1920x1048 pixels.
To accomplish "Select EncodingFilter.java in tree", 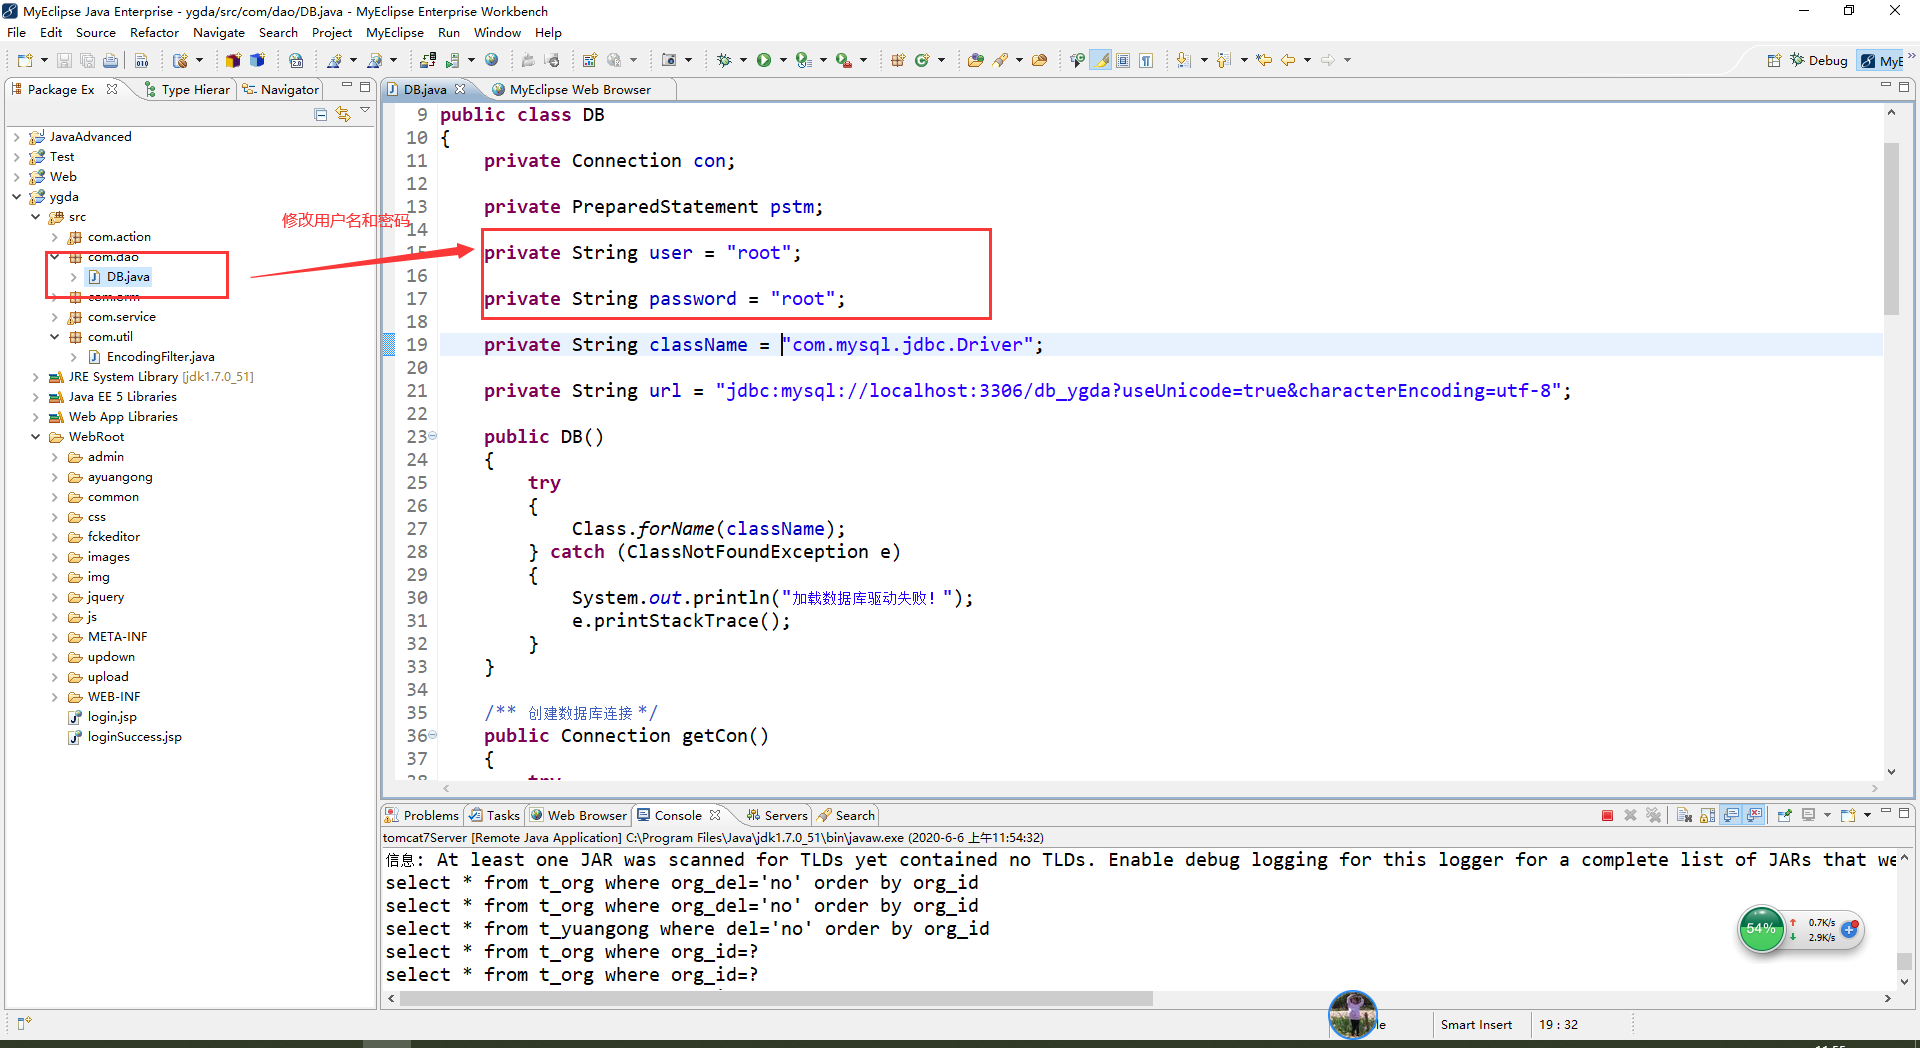I will 160,357.
